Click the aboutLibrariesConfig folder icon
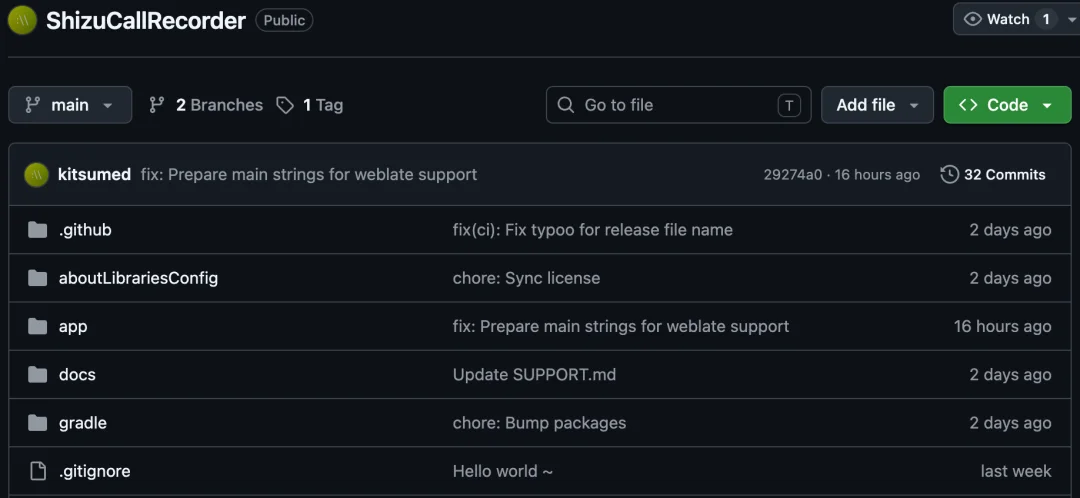The height and width of the screenshot is (498, 1080). 37,278
